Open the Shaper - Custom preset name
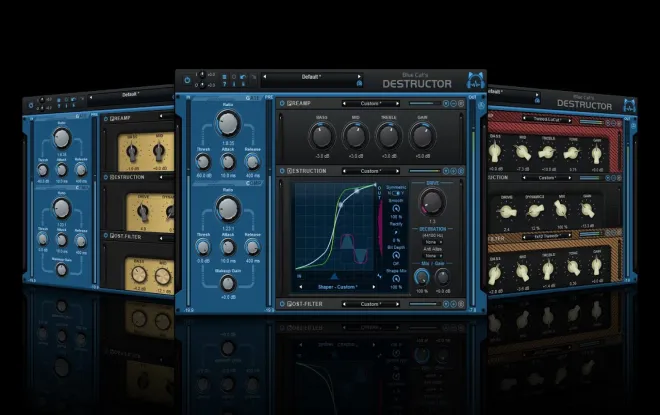Viewport: 660px width, 415px height. (337, 287)
